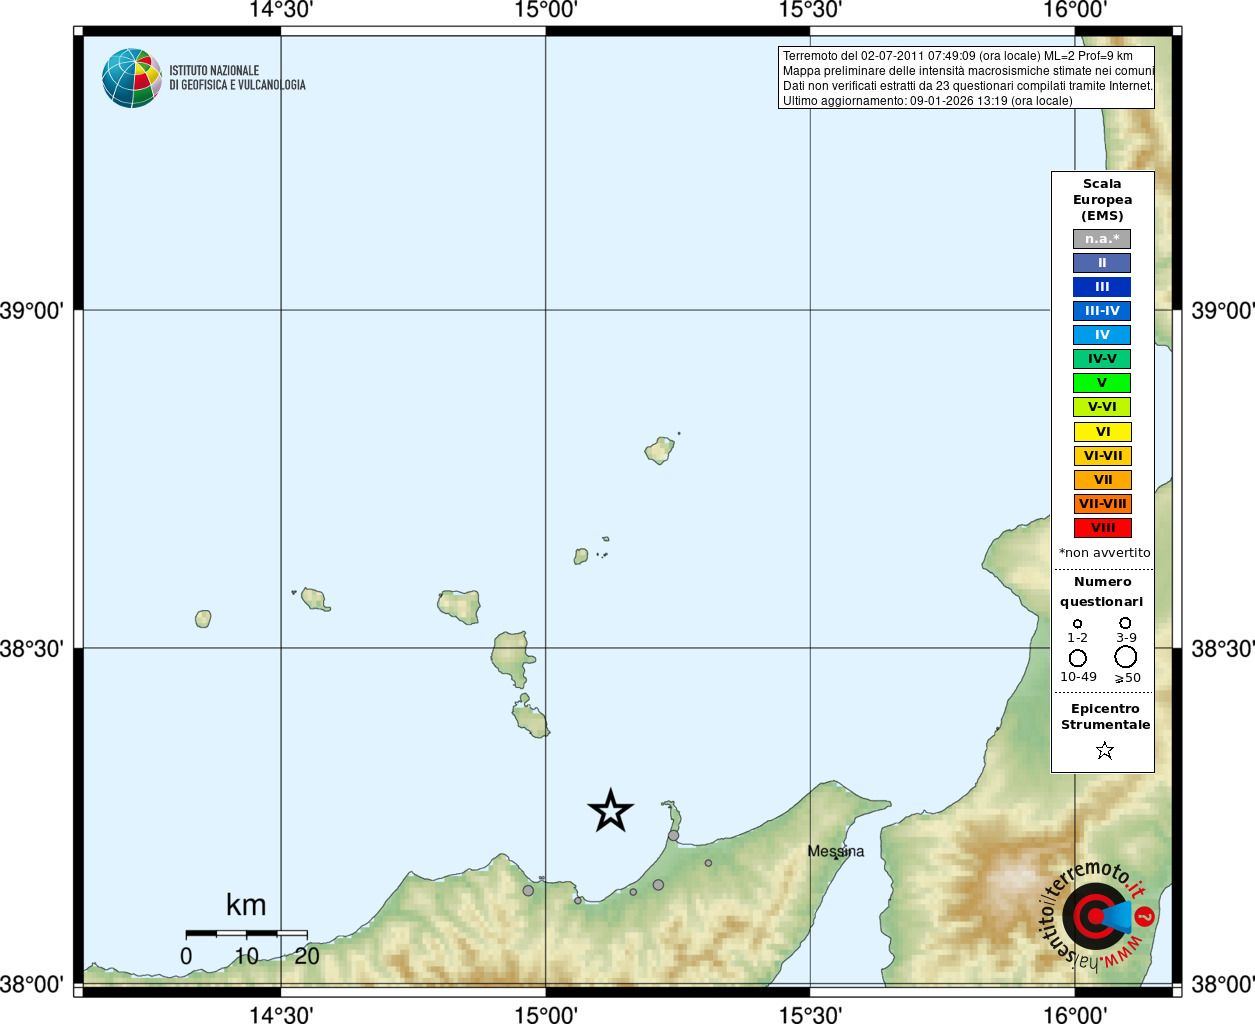Click the 3-9 questionnaire circle symbol
This screenshot has height=1024, width=1255.
tap(1125, 623)
